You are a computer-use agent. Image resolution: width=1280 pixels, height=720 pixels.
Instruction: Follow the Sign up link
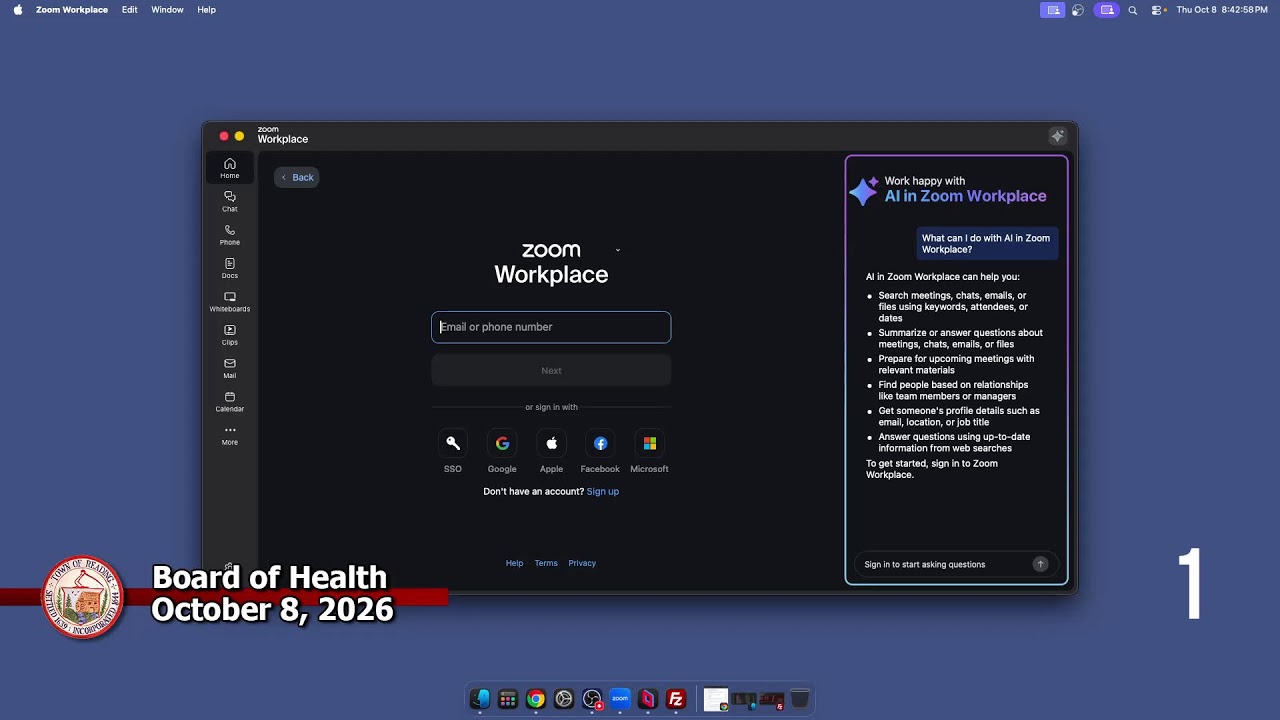(603, 492)
